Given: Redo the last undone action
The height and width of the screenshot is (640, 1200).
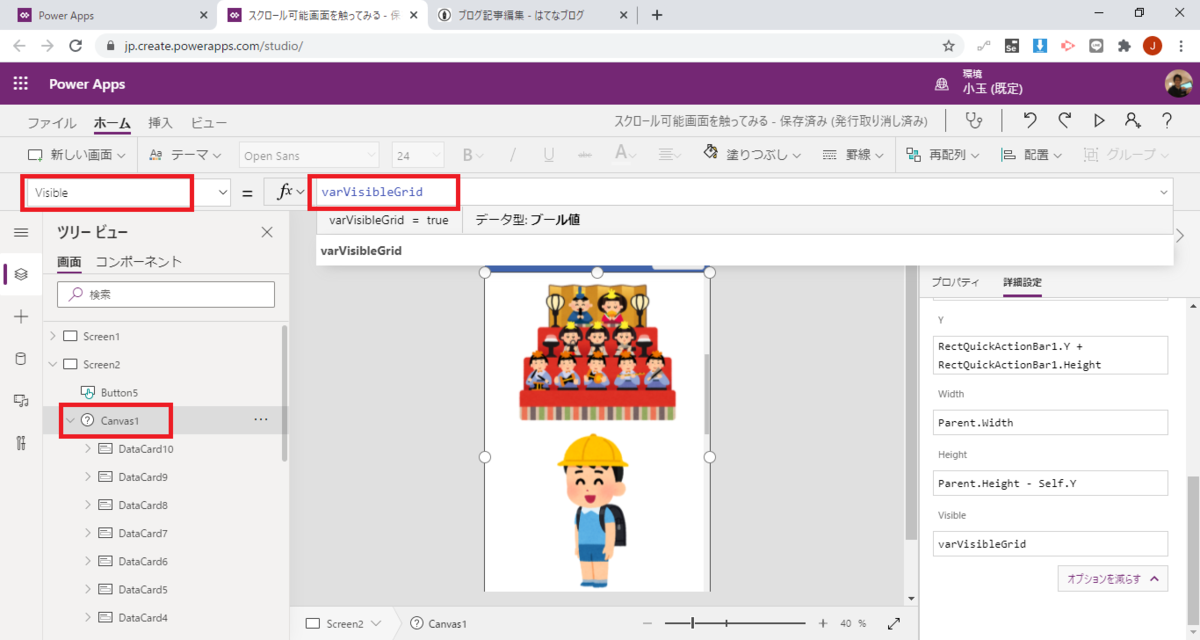Looking at the screenshot, I should coord(1065,121).
